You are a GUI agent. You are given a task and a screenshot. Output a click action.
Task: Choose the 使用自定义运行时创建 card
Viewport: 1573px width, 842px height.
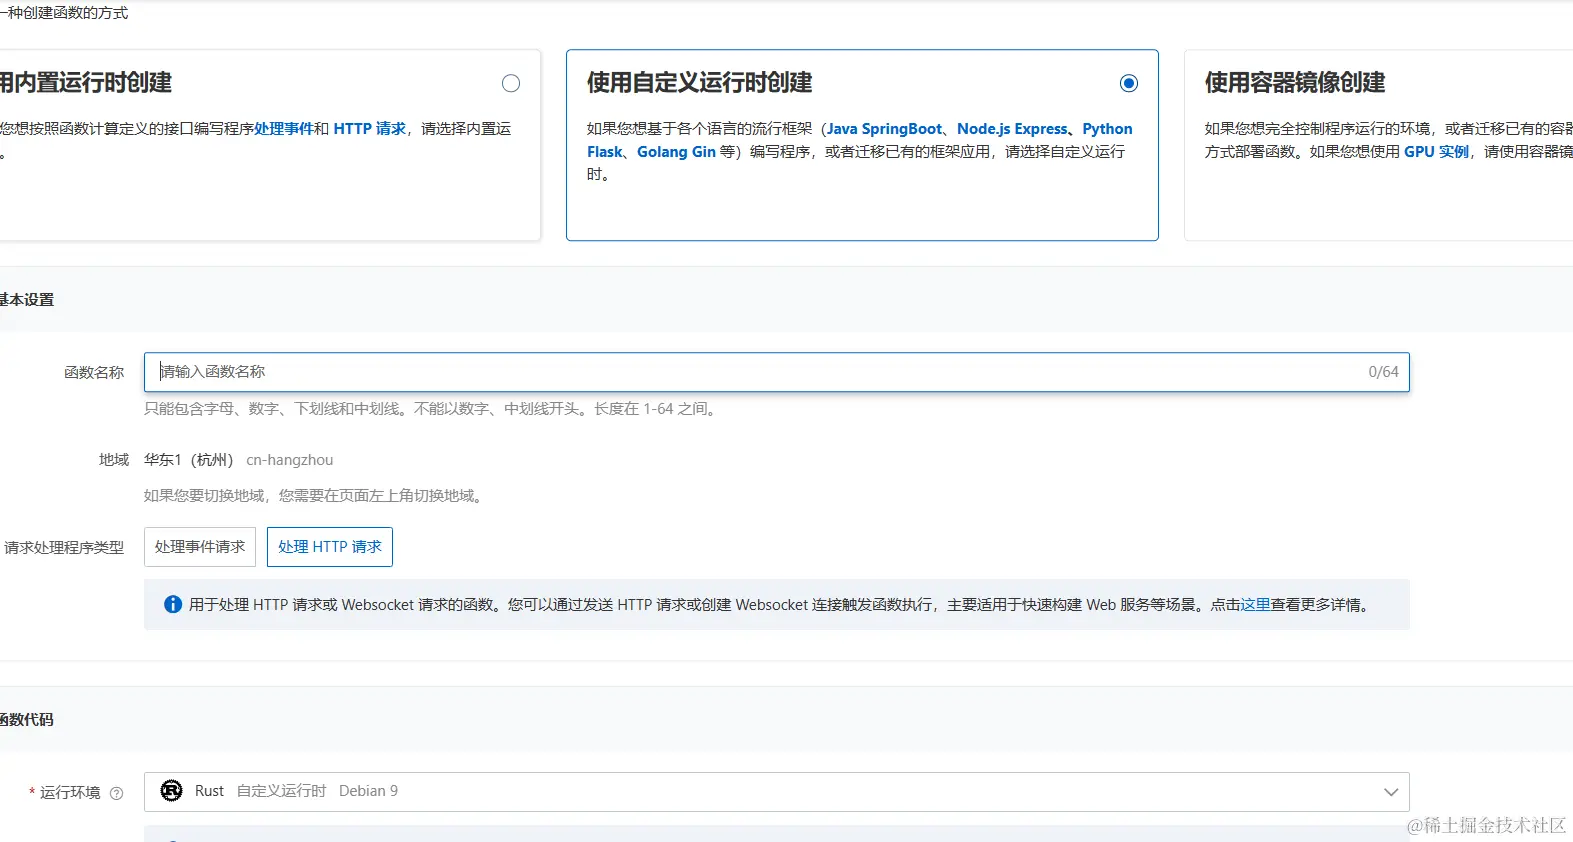[862, 145]
